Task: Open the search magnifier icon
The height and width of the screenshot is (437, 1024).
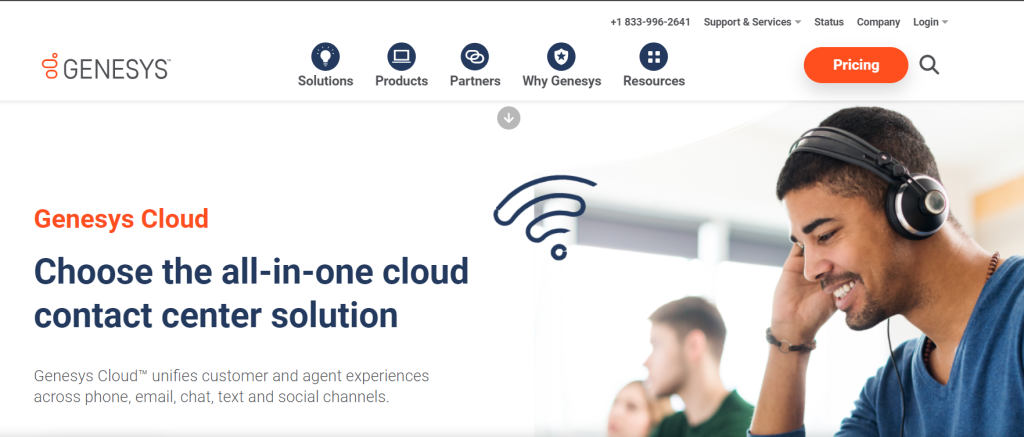Action: pyautogui.click(x=929, y=65)
